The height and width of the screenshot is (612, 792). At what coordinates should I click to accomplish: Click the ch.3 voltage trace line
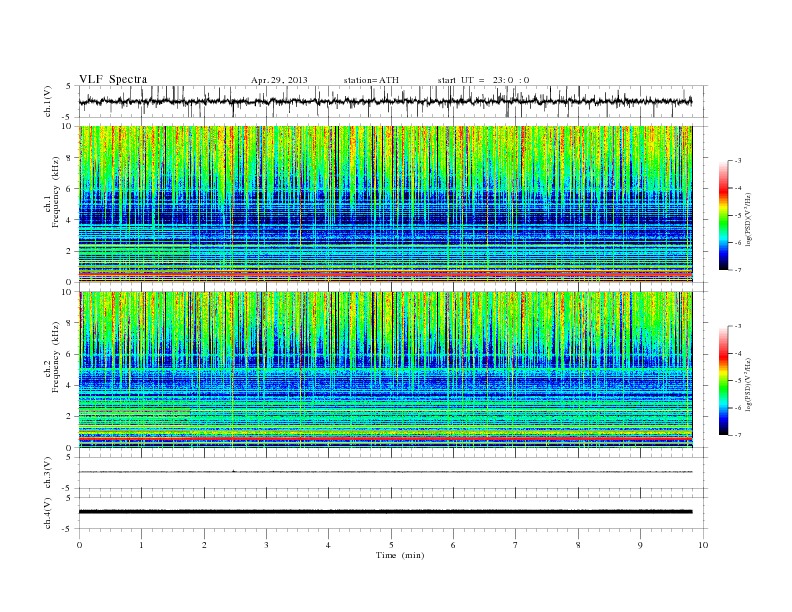point(385,472)
